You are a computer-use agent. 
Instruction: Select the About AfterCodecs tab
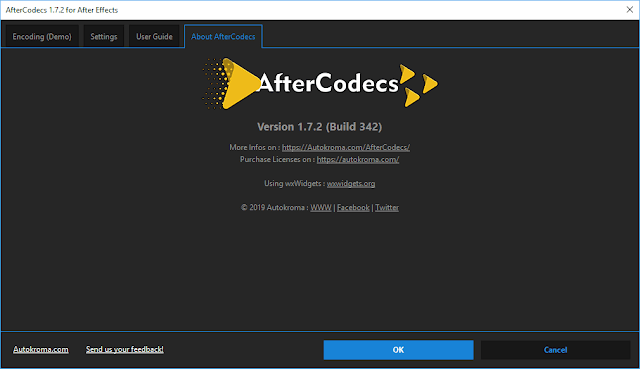tap(223, 36)
